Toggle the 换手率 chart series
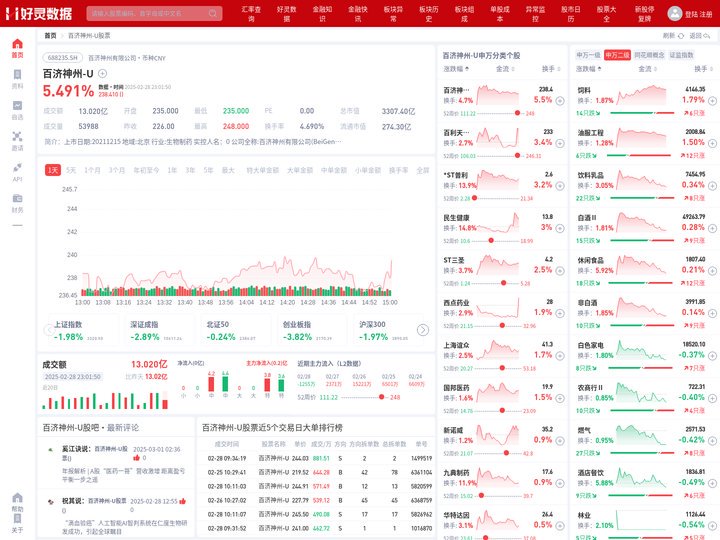This screenshot has width=720, height=540. 399,170
